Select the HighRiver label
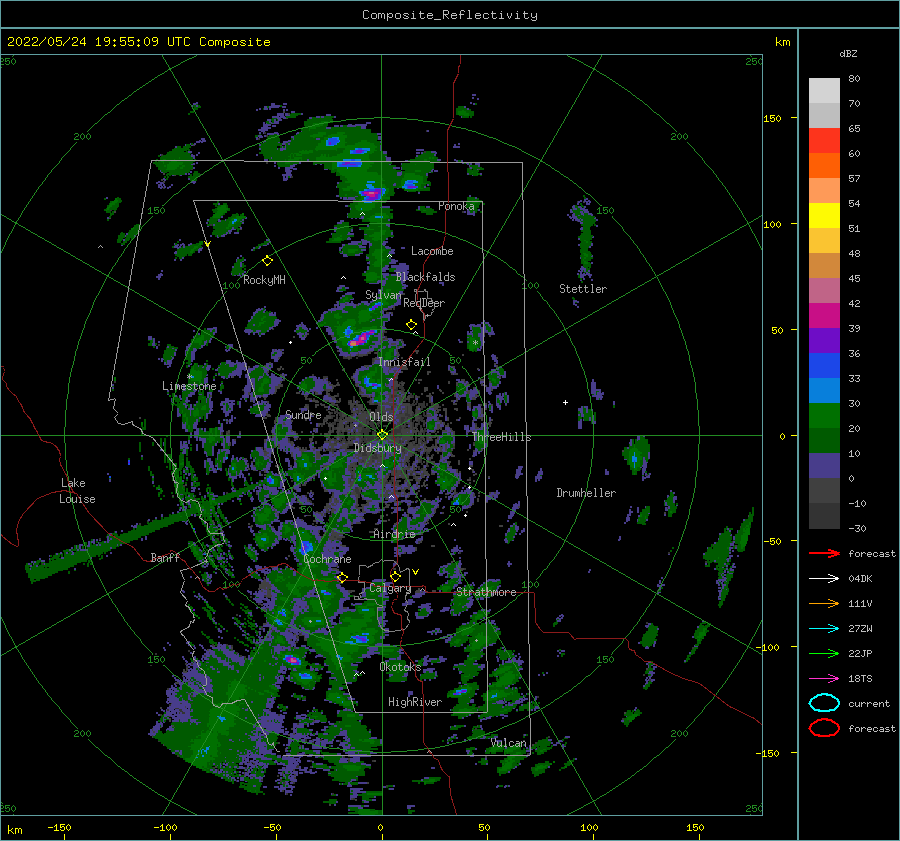 click(415, 702)
